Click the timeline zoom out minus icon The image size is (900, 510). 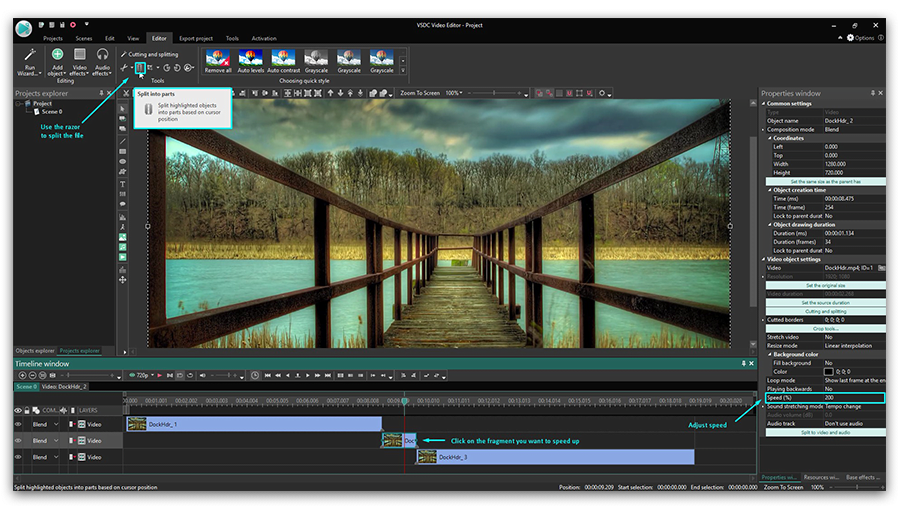tap(32, 375)
